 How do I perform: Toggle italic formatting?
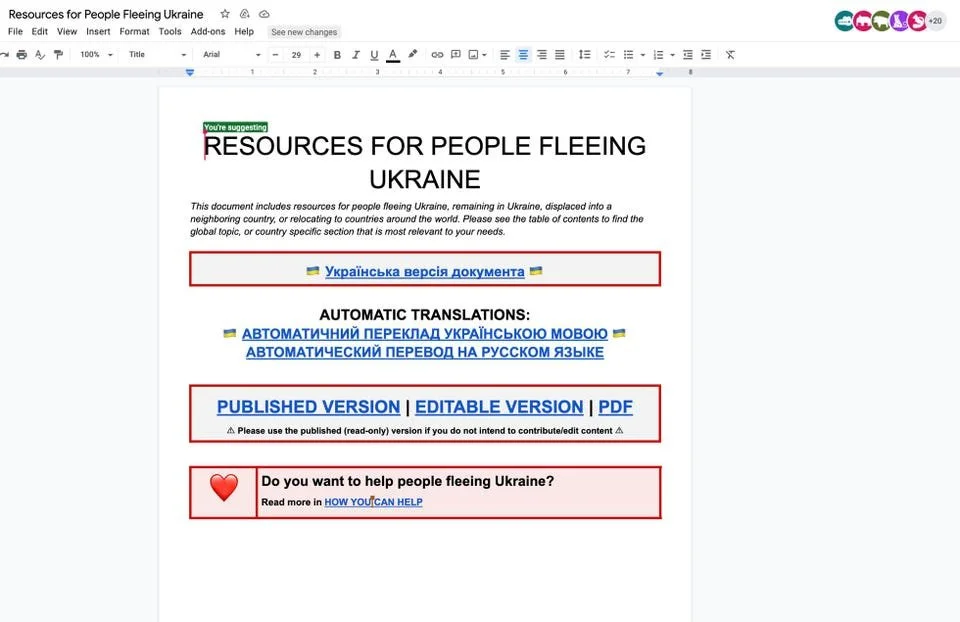click(x=356, y=54)
